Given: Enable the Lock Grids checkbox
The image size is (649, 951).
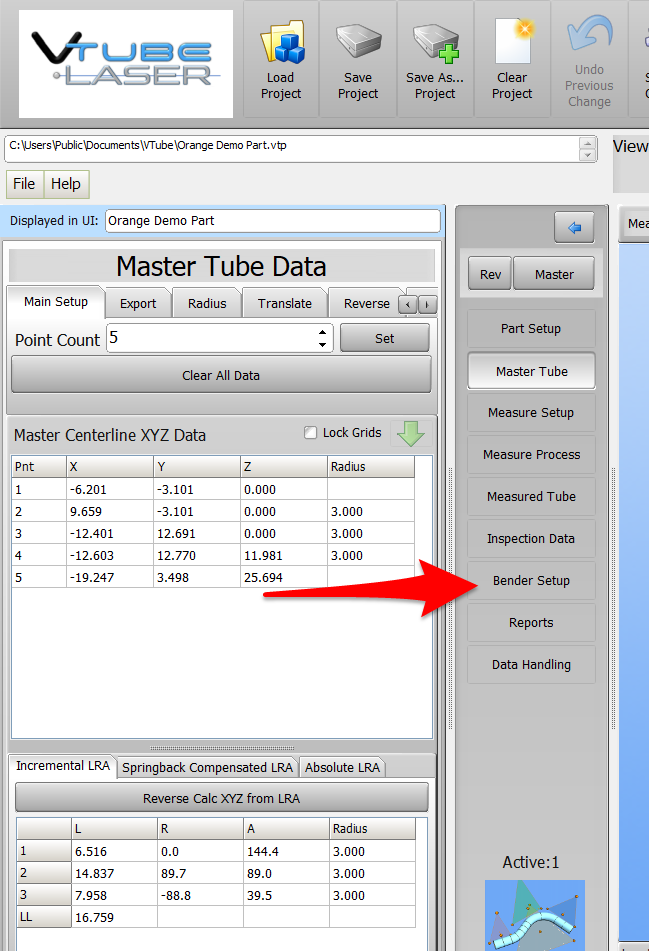Looking at the screenshot, I should point(310,433).
